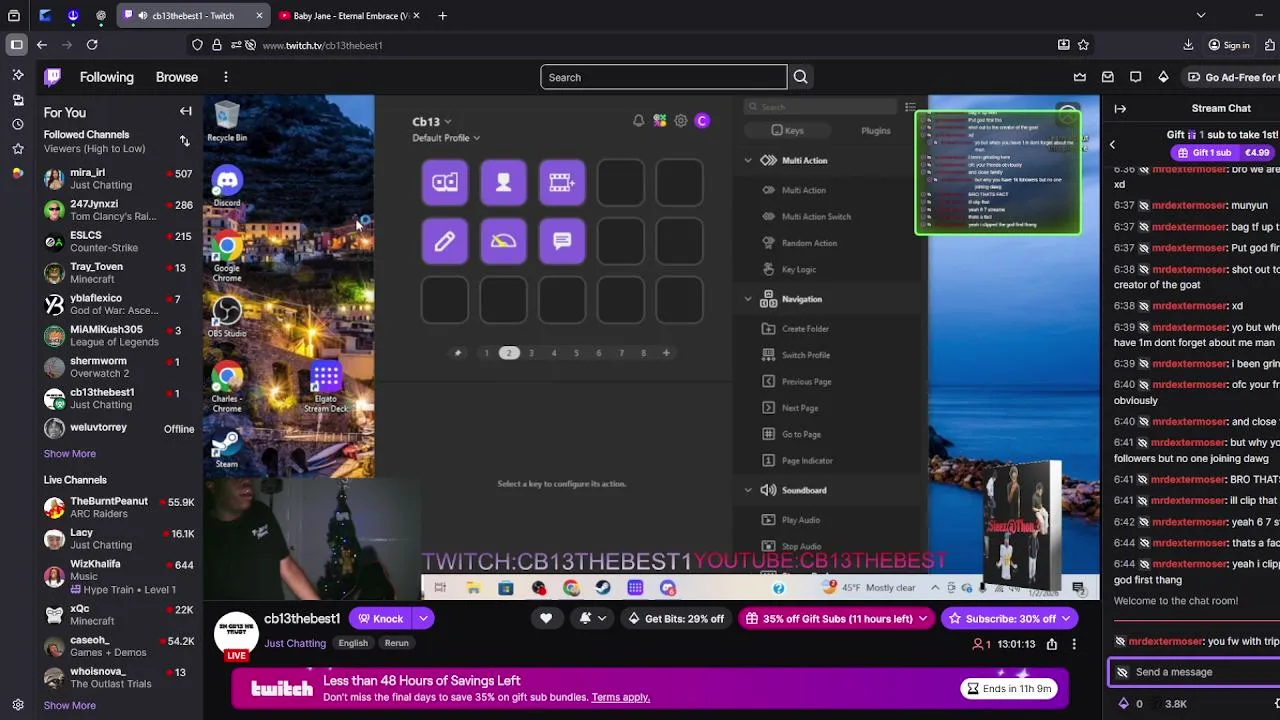Click the address bar URL
The image size is (1280, 720).
322,45
